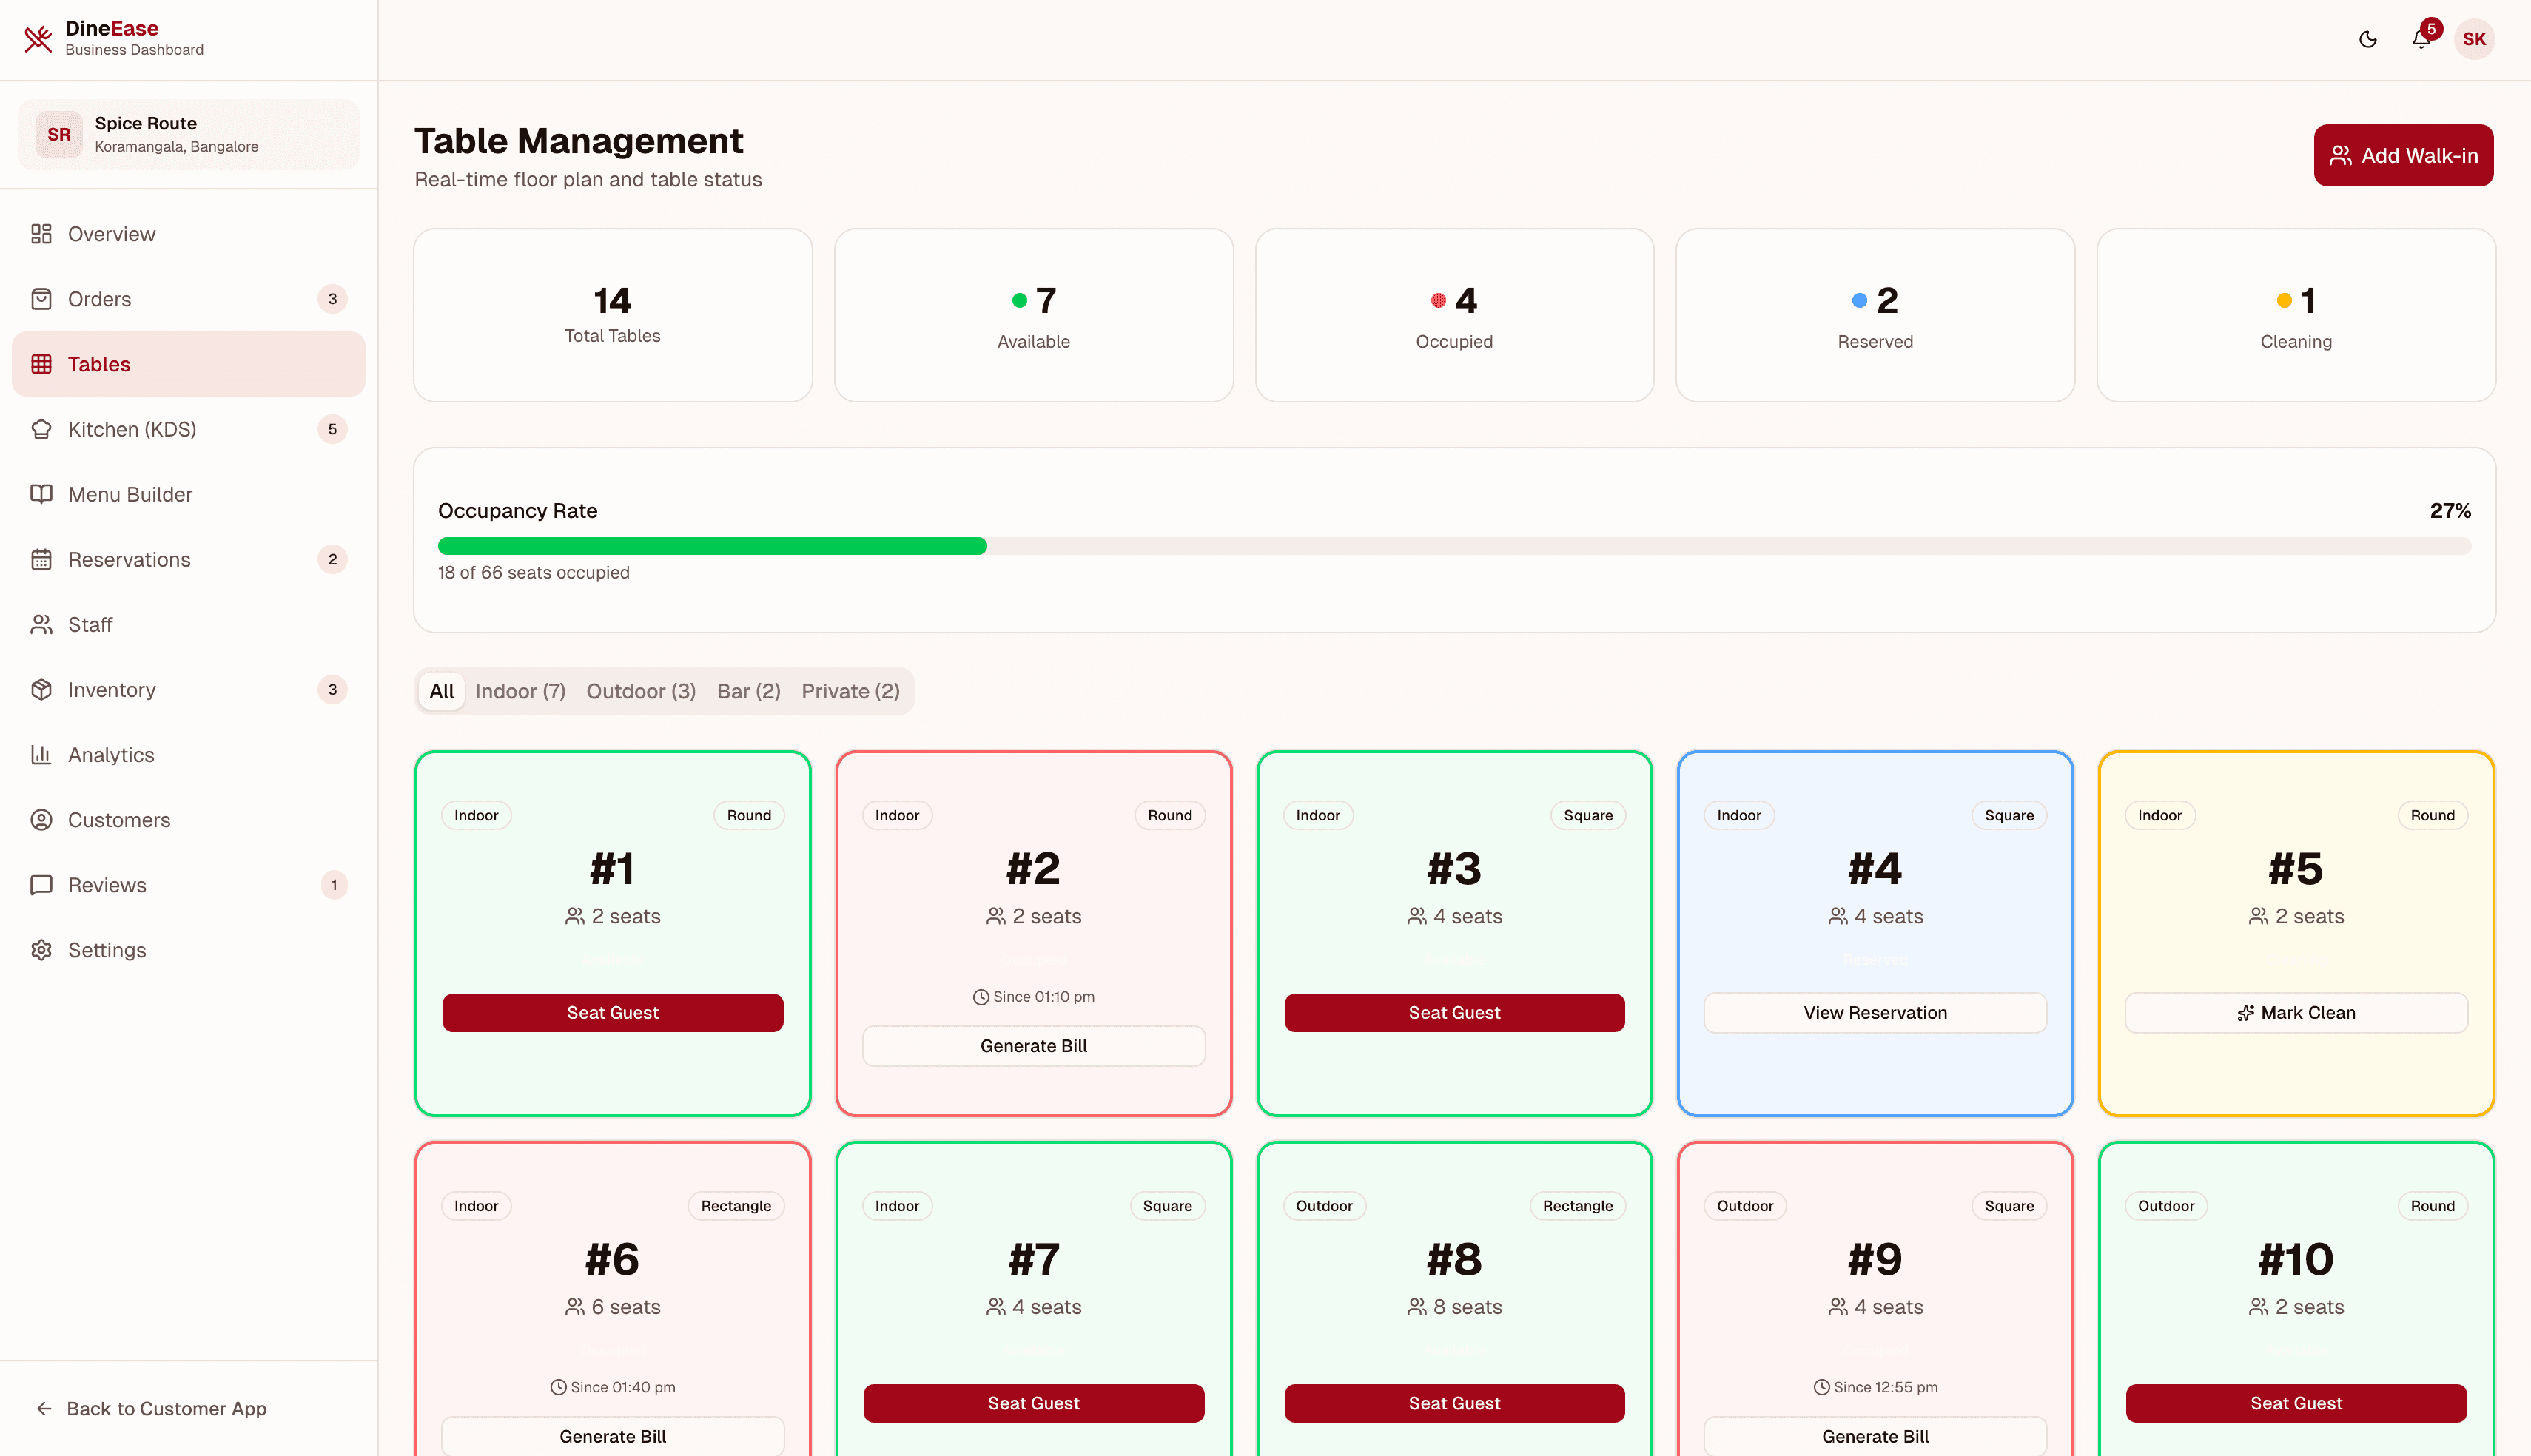
Task: Select the Indoor (7) filter pill
Action: [x=520, y=691]
